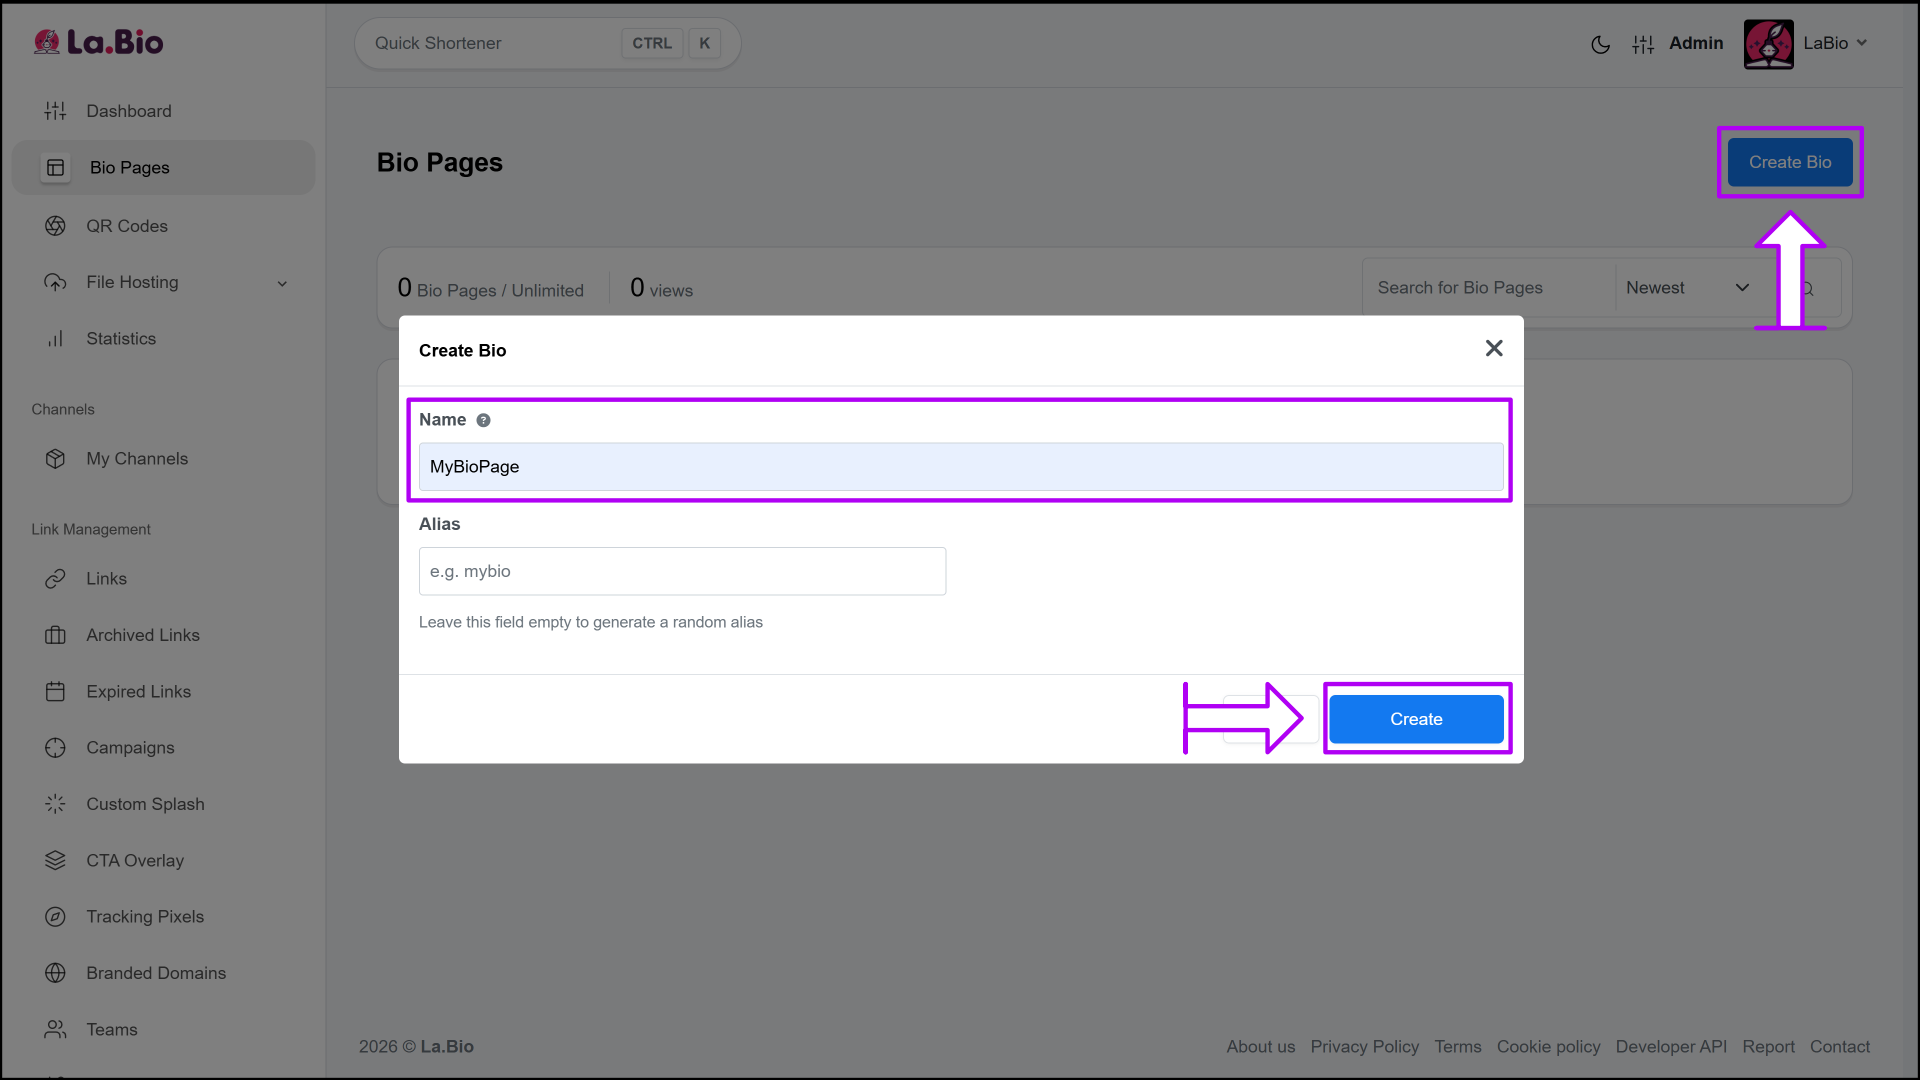
Task: Select the CTA Overlay layers icon
Action: 55,861
